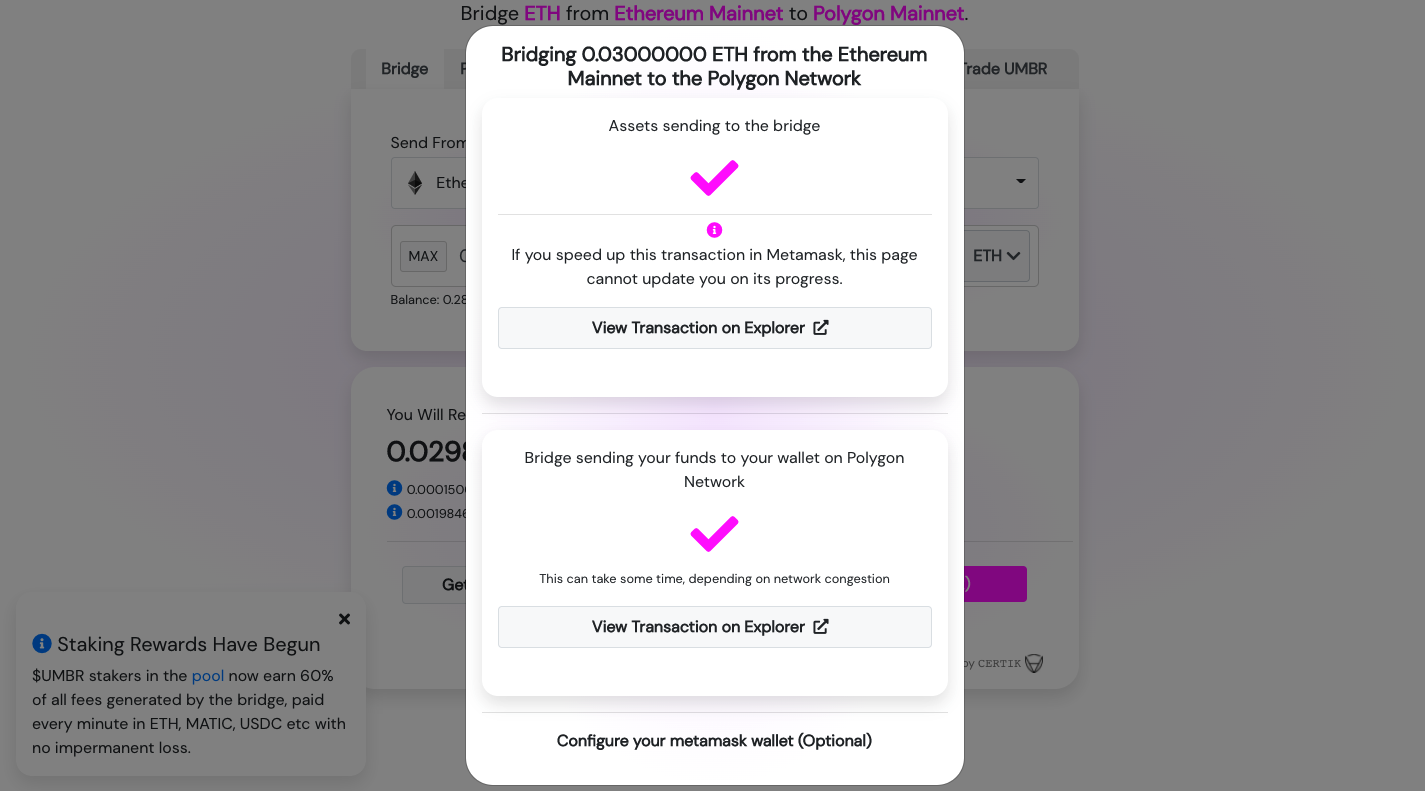
Task: Switch to the Bridge tab
Action: [x=404, y=69]
